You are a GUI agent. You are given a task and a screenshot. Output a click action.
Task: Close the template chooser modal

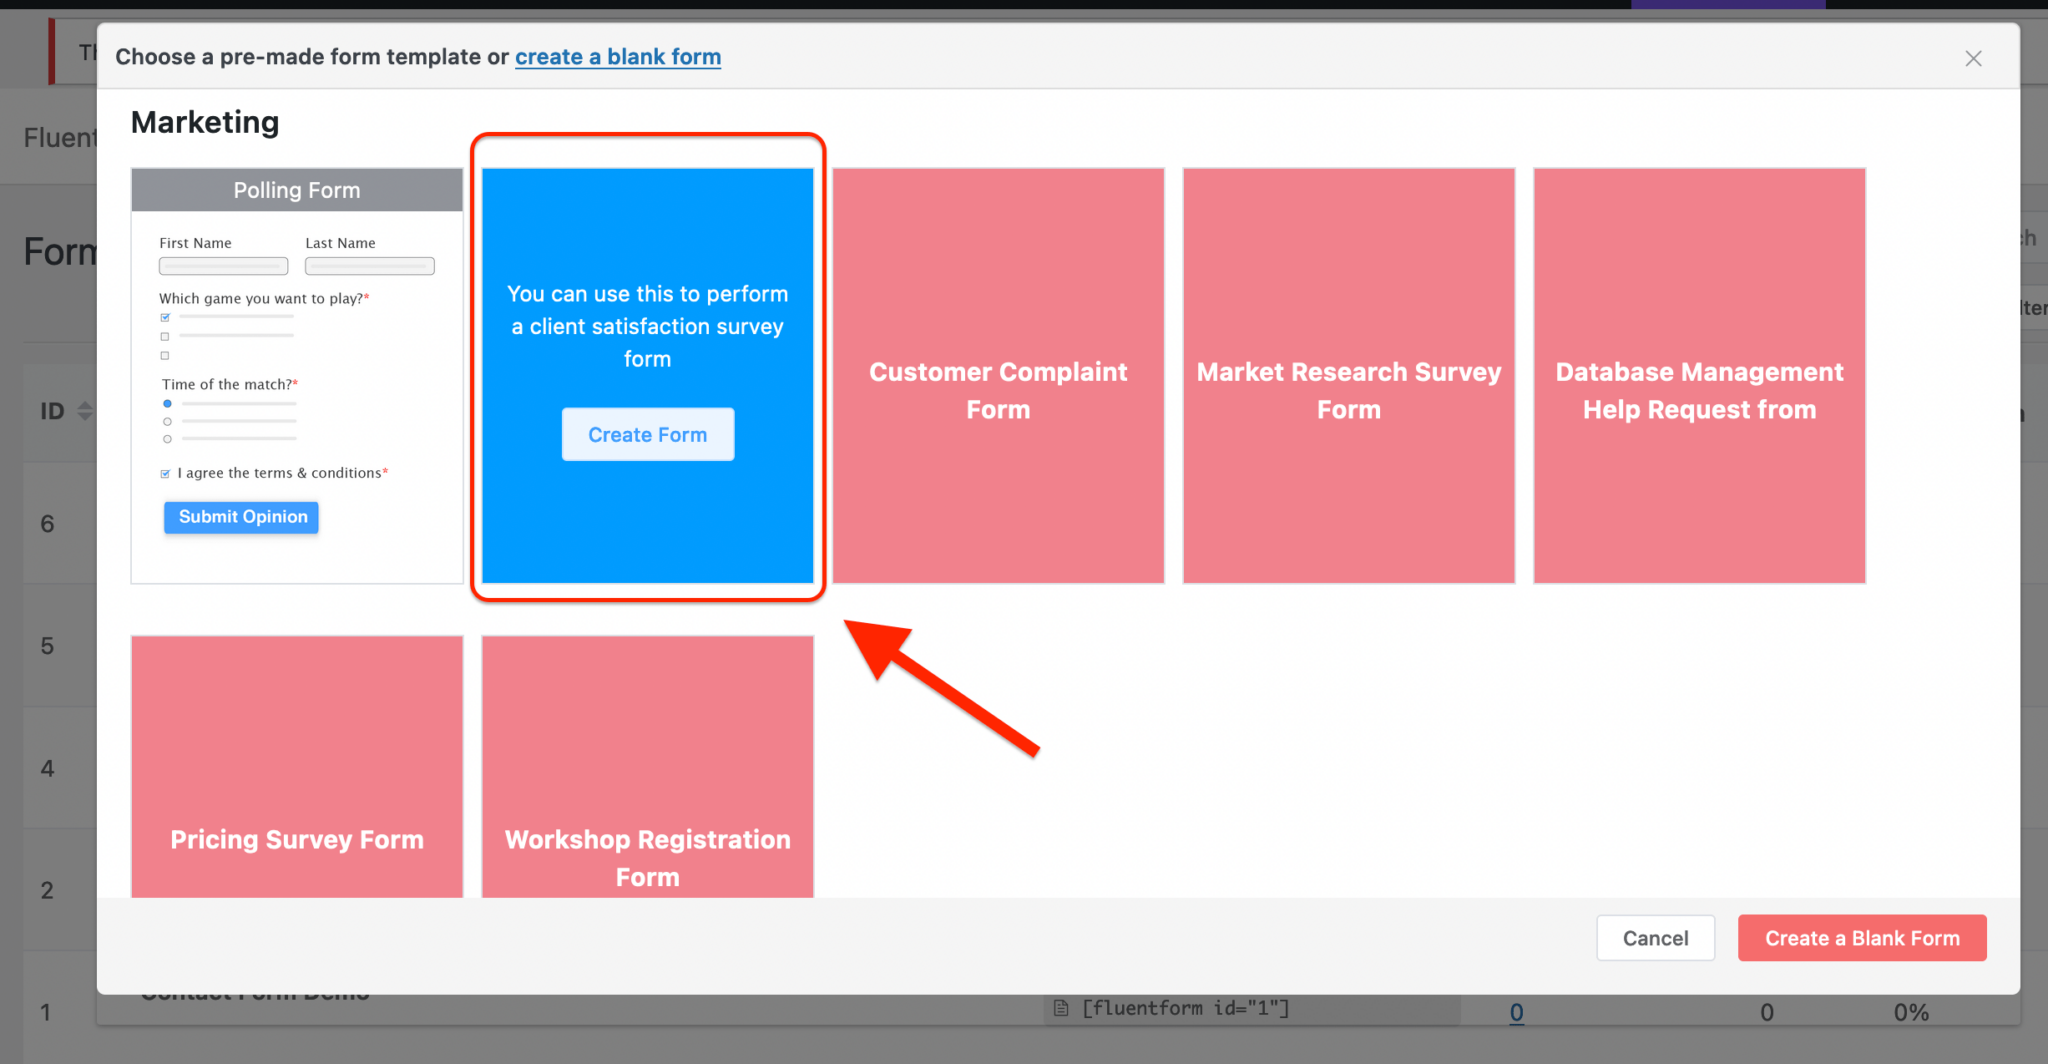(1972, 58)
